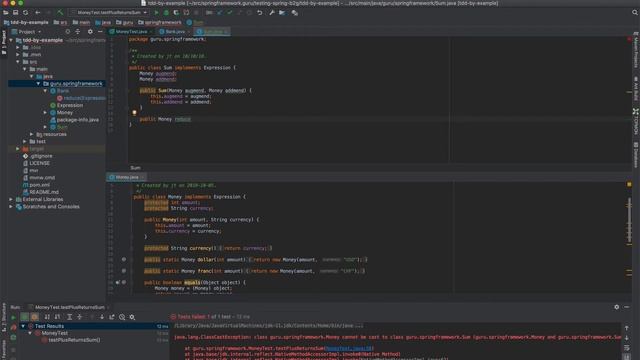Open the Project panel gear settings

90,31
